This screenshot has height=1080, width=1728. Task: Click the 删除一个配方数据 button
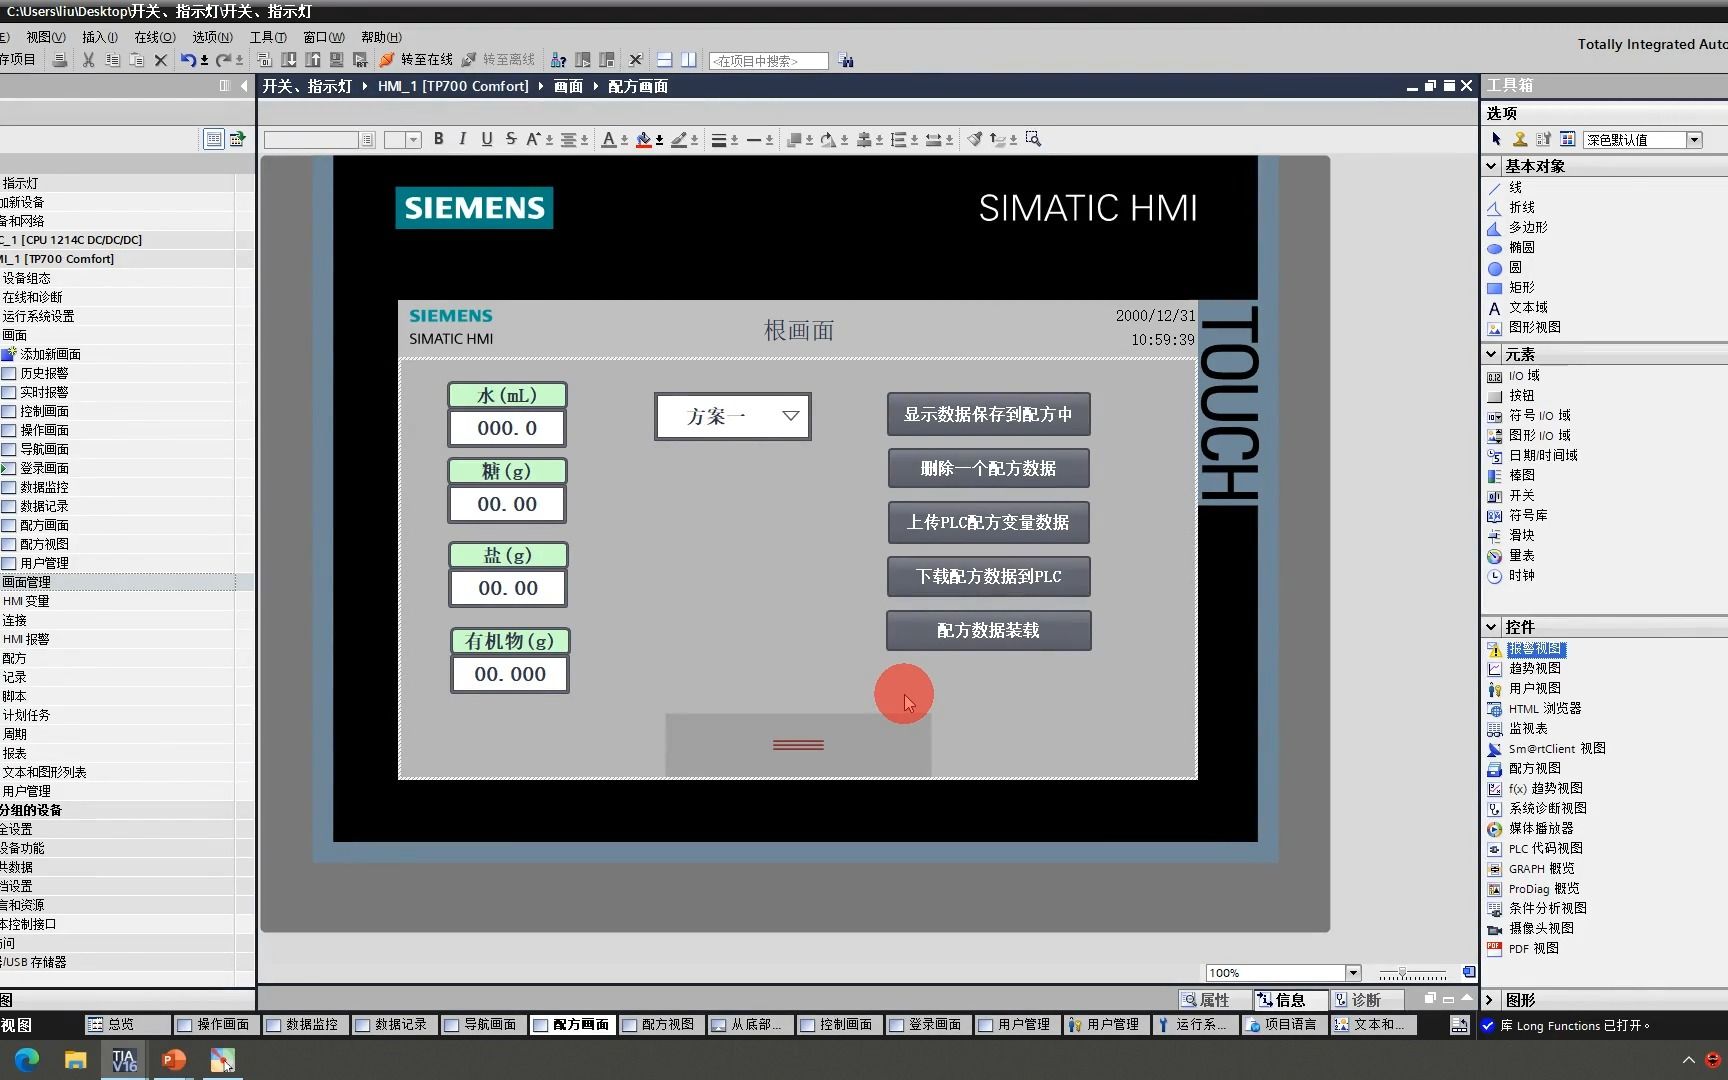click(x=988, y=468)
